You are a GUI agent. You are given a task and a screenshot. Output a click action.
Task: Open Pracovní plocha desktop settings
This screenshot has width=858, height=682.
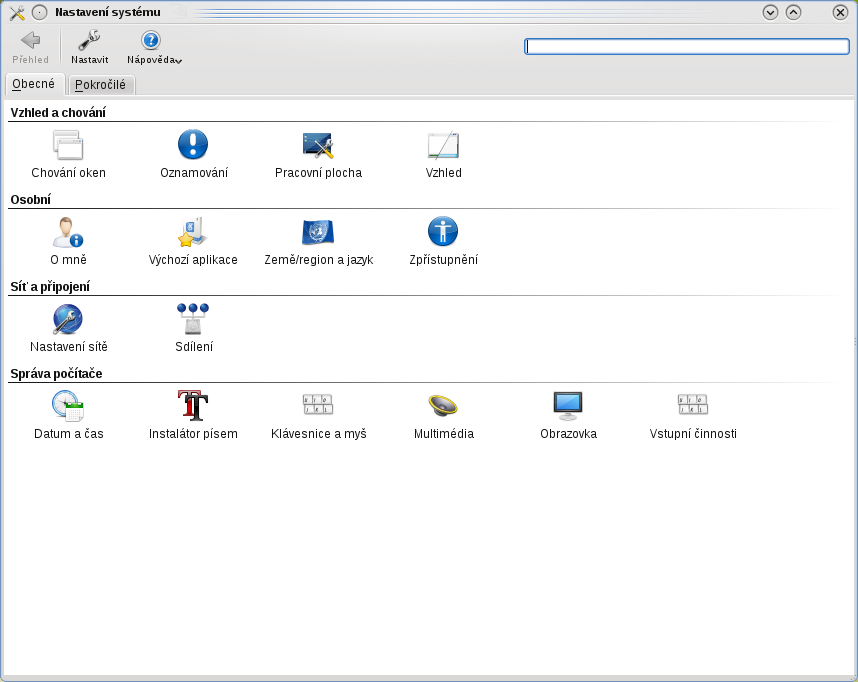pyautogui.click(x=318, y=147)
